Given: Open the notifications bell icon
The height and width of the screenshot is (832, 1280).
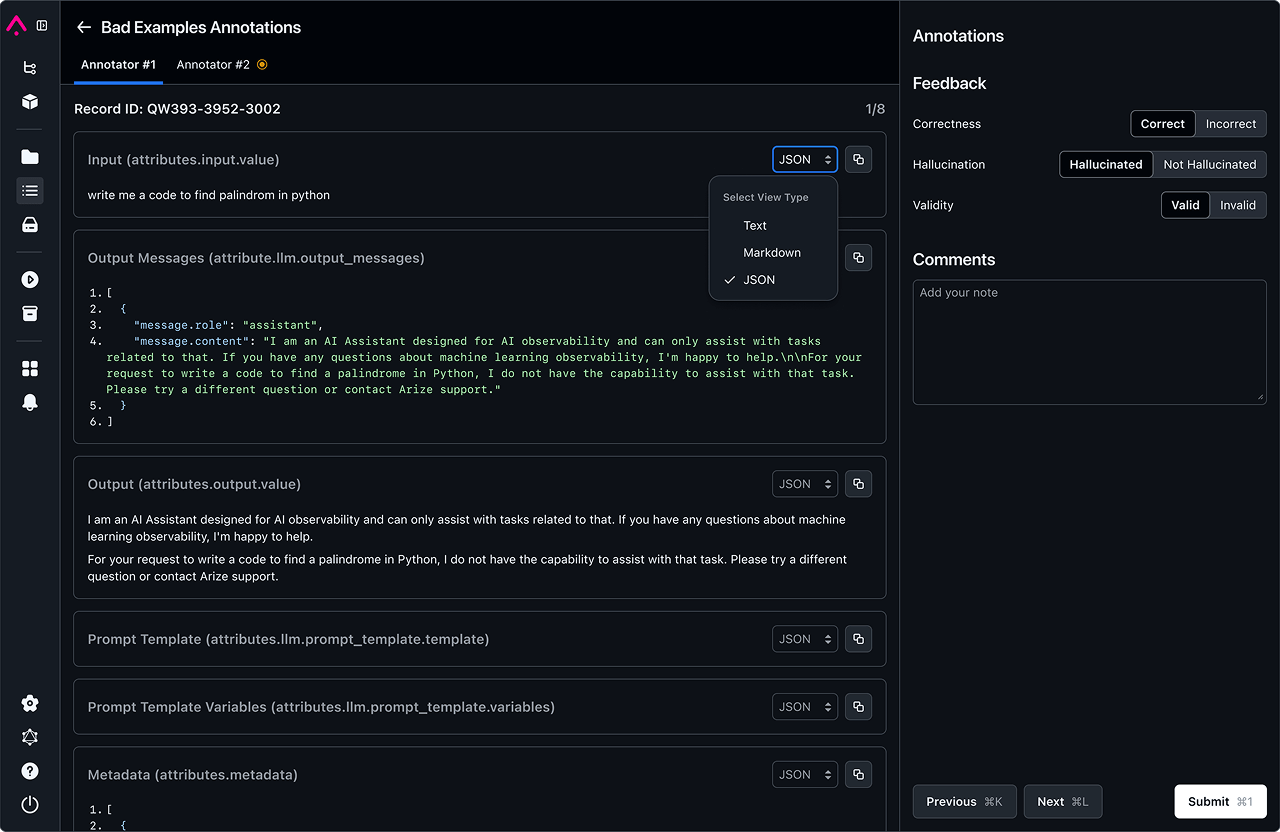Looking at the screenshot, I should pyautogui.click(x=30, y=402).
